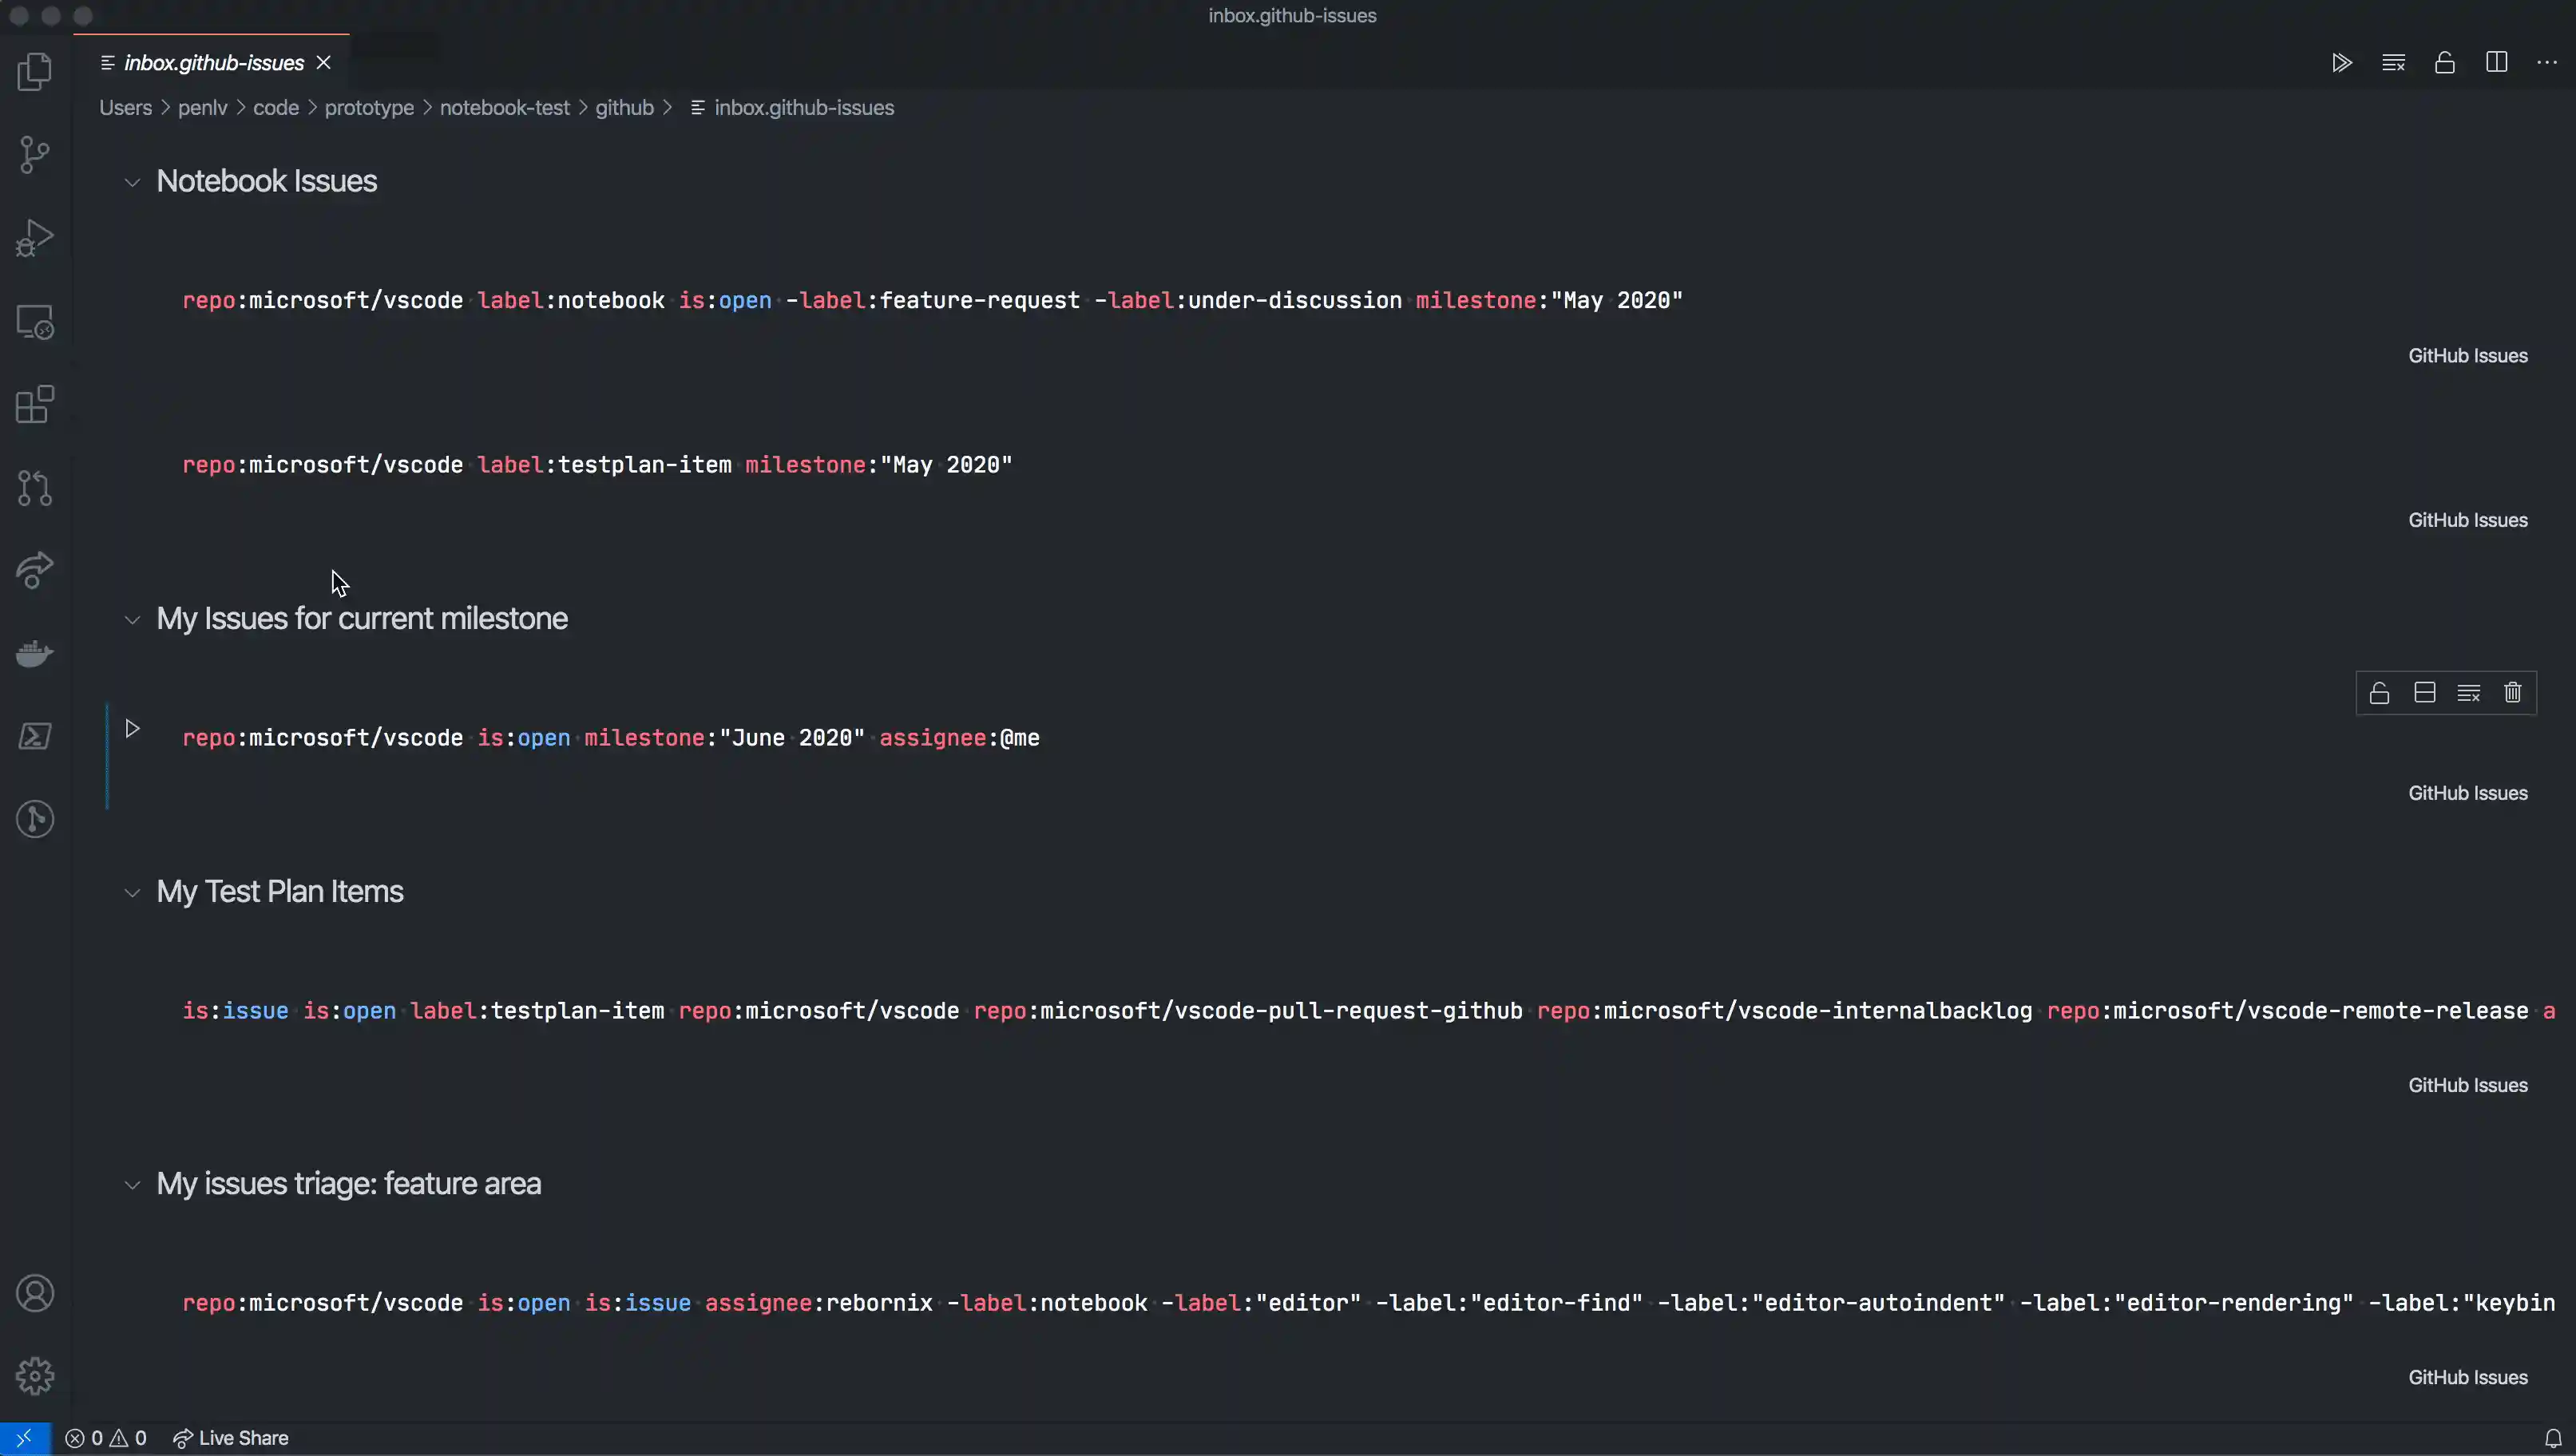2576x1456 pixels.
Task: Close the inbox.github-issues tab
Action: (324, 62)
